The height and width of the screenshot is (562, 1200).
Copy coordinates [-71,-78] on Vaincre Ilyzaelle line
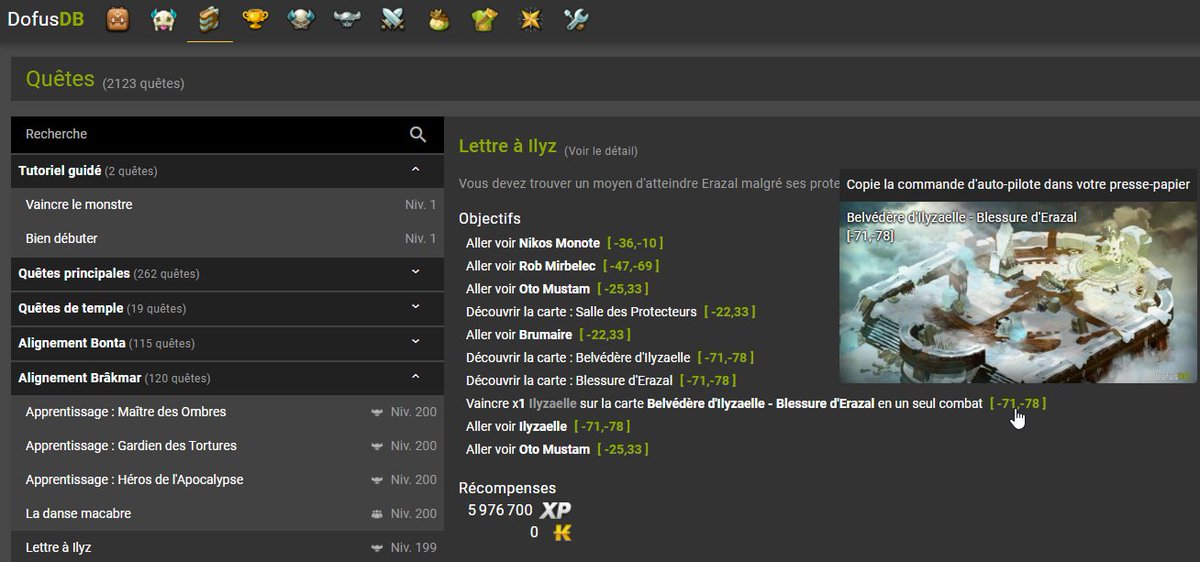point(1017,404)
